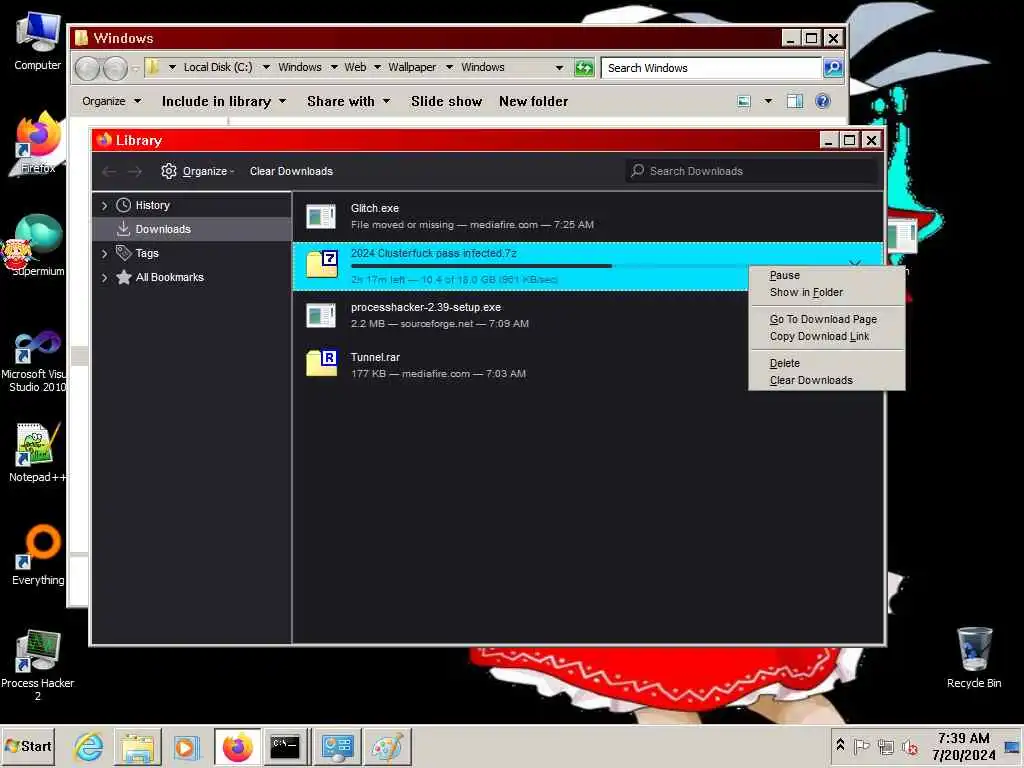The image size is (1024, 768).
Task: Open the Everything search shortcut
Action: click(x=38, y=555)
